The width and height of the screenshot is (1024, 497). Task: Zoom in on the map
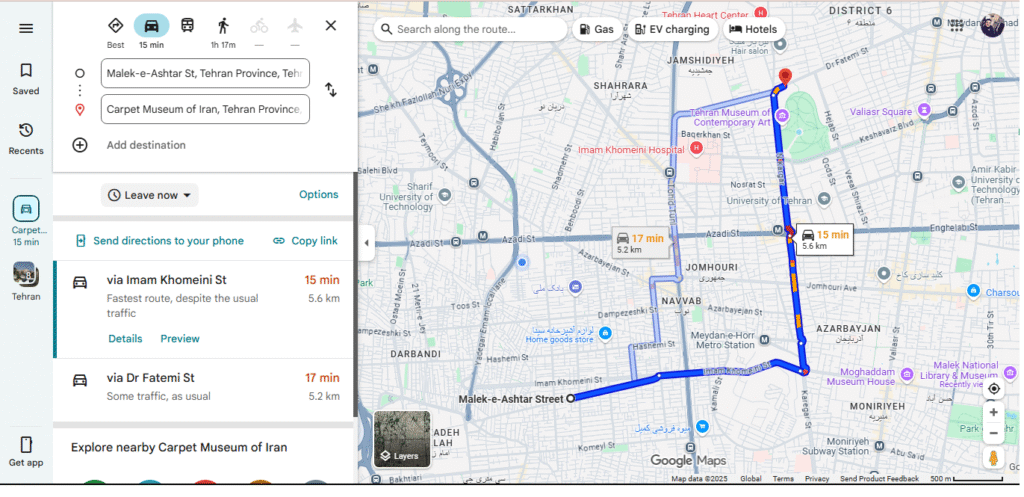click(x=993, y=412)
